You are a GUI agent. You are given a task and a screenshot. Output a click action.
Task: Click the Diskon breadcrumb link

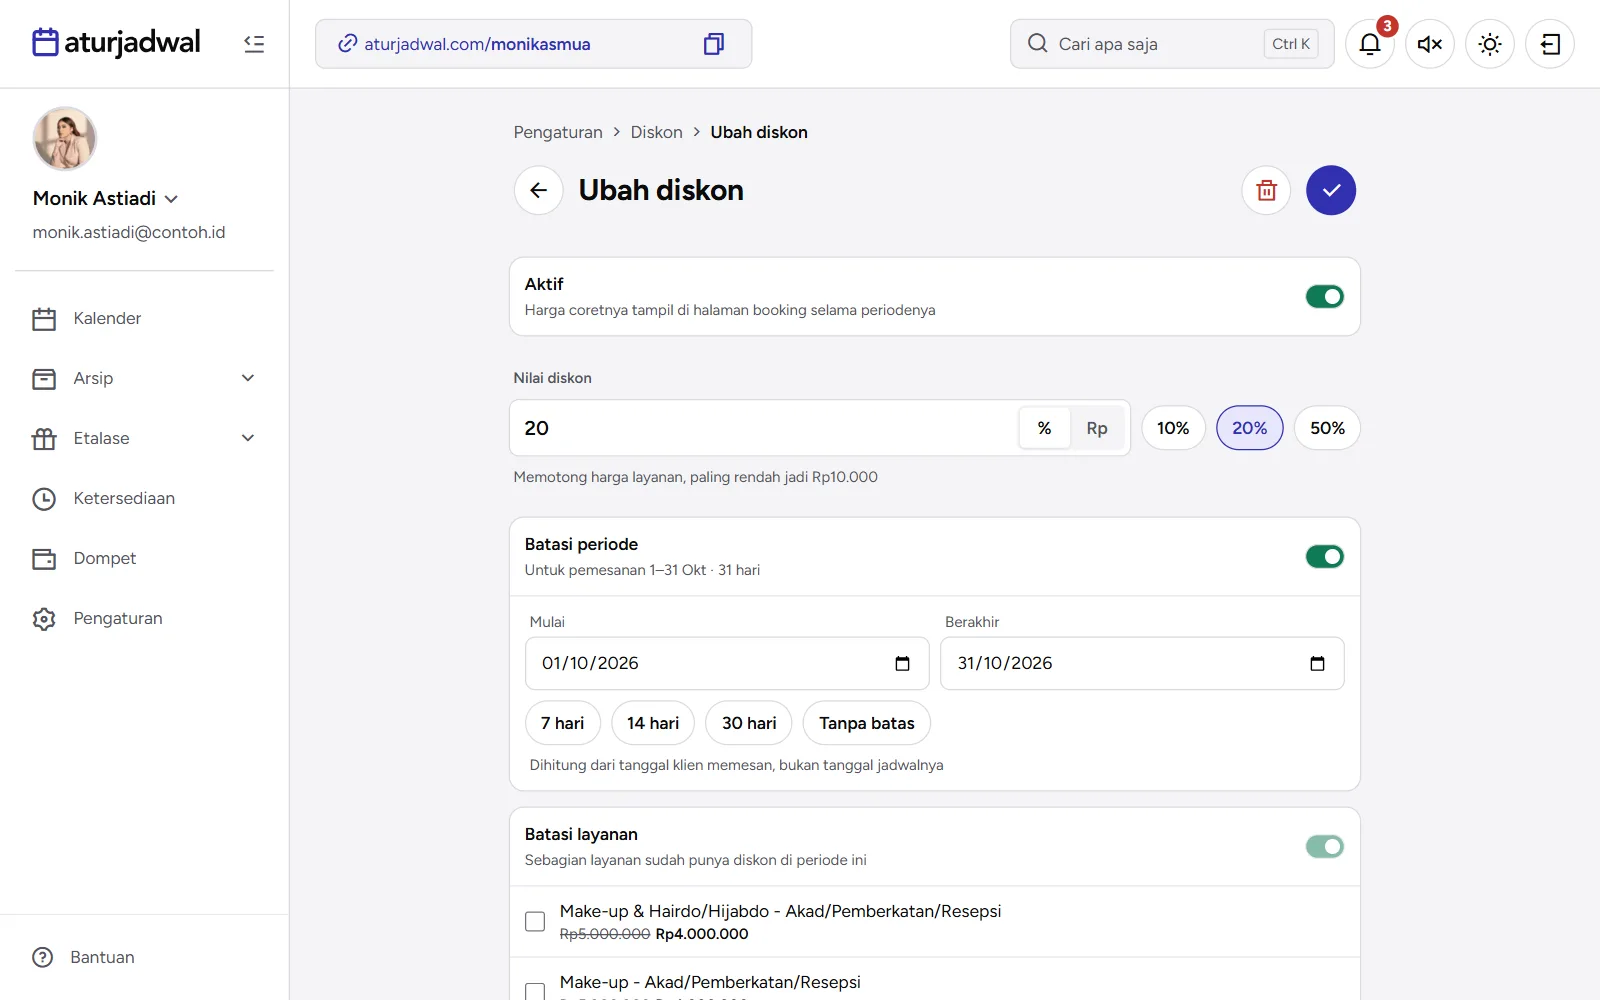(656, 132)
